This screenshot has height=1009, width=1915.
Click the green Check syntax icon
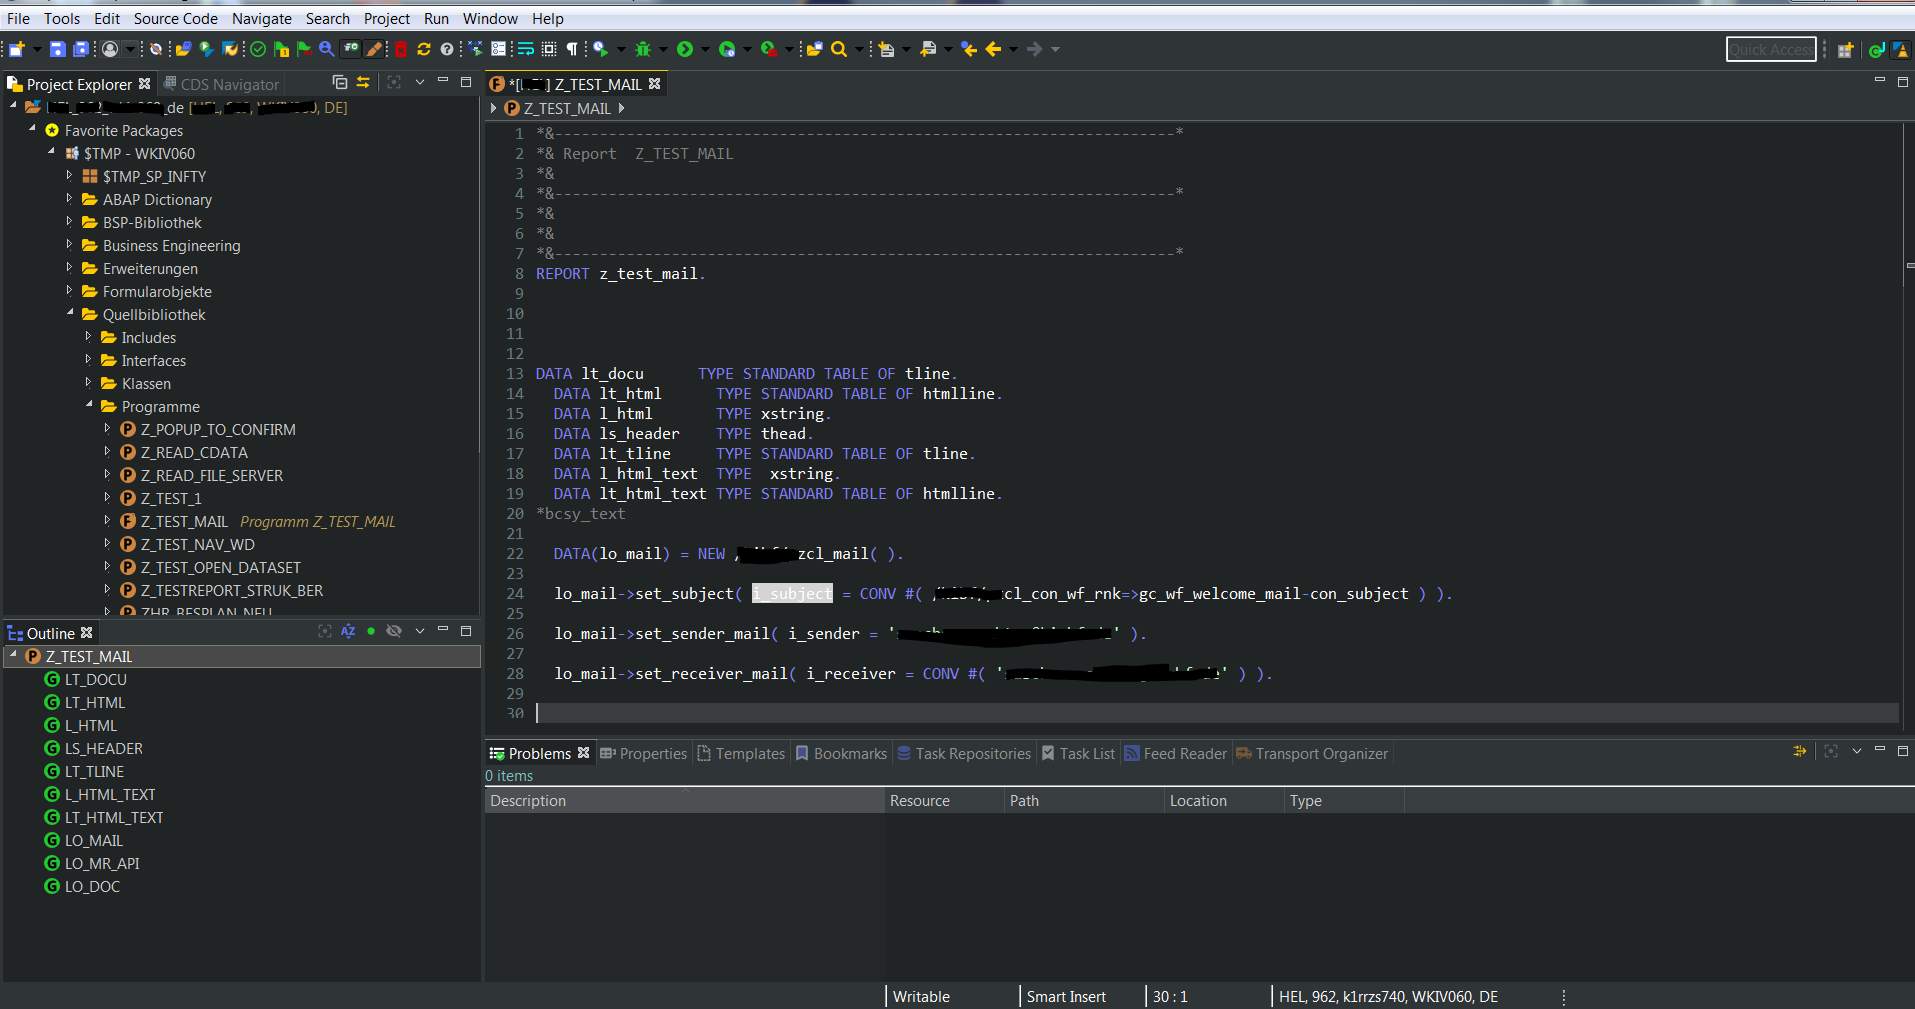[x=258, y=49]
